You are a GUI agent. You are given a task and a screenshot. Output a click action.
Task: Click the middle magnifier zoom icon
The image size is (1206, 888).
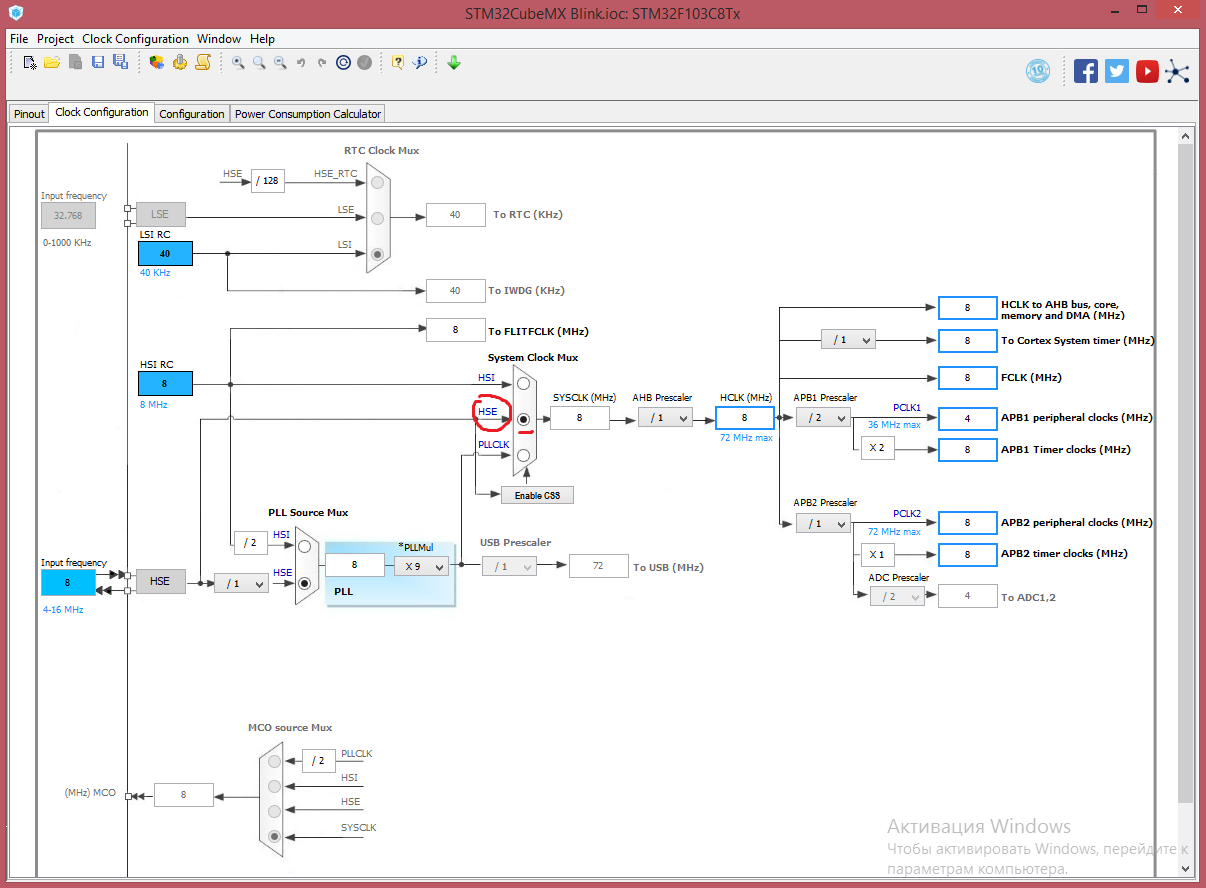click(259, 62)
